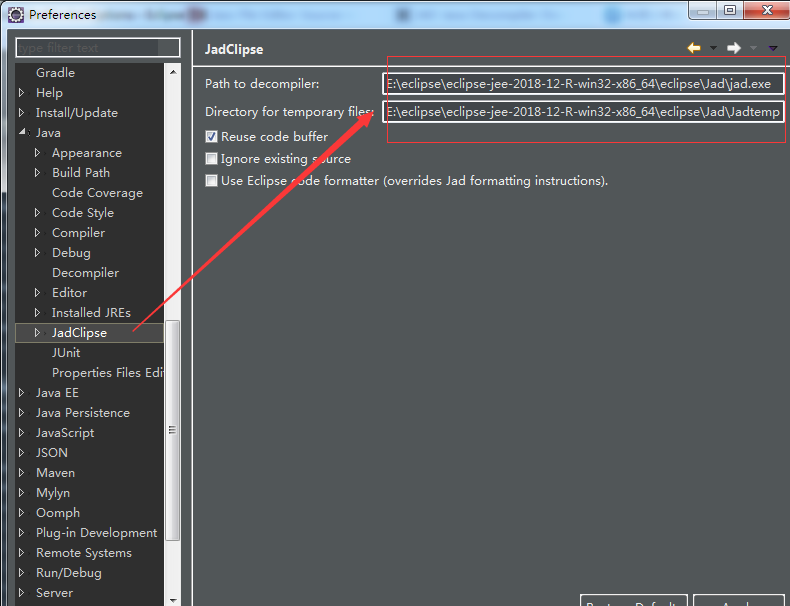Expand the JavaScript node
This screenshot has width=790, height=606.
(x=21, y=432)
